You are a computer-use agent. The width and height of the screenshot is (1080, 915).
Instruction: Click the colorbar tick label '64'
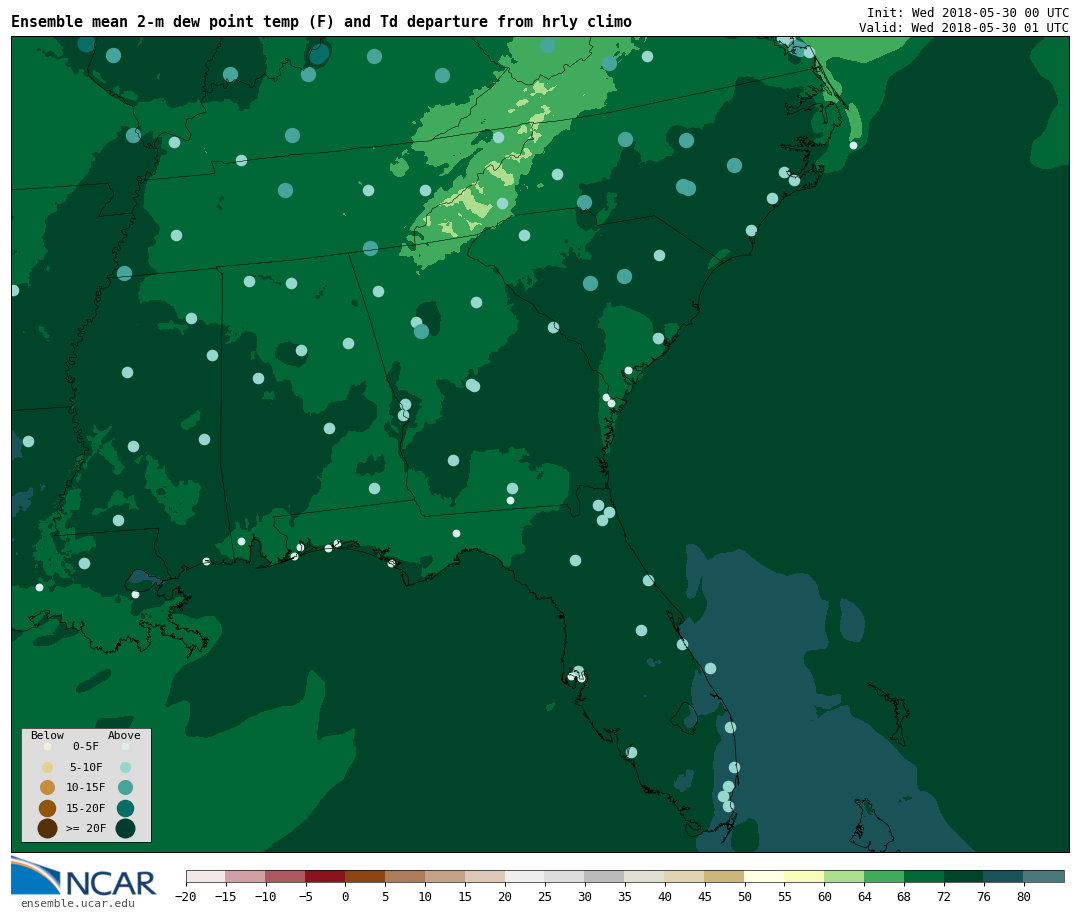coord(864,896)
